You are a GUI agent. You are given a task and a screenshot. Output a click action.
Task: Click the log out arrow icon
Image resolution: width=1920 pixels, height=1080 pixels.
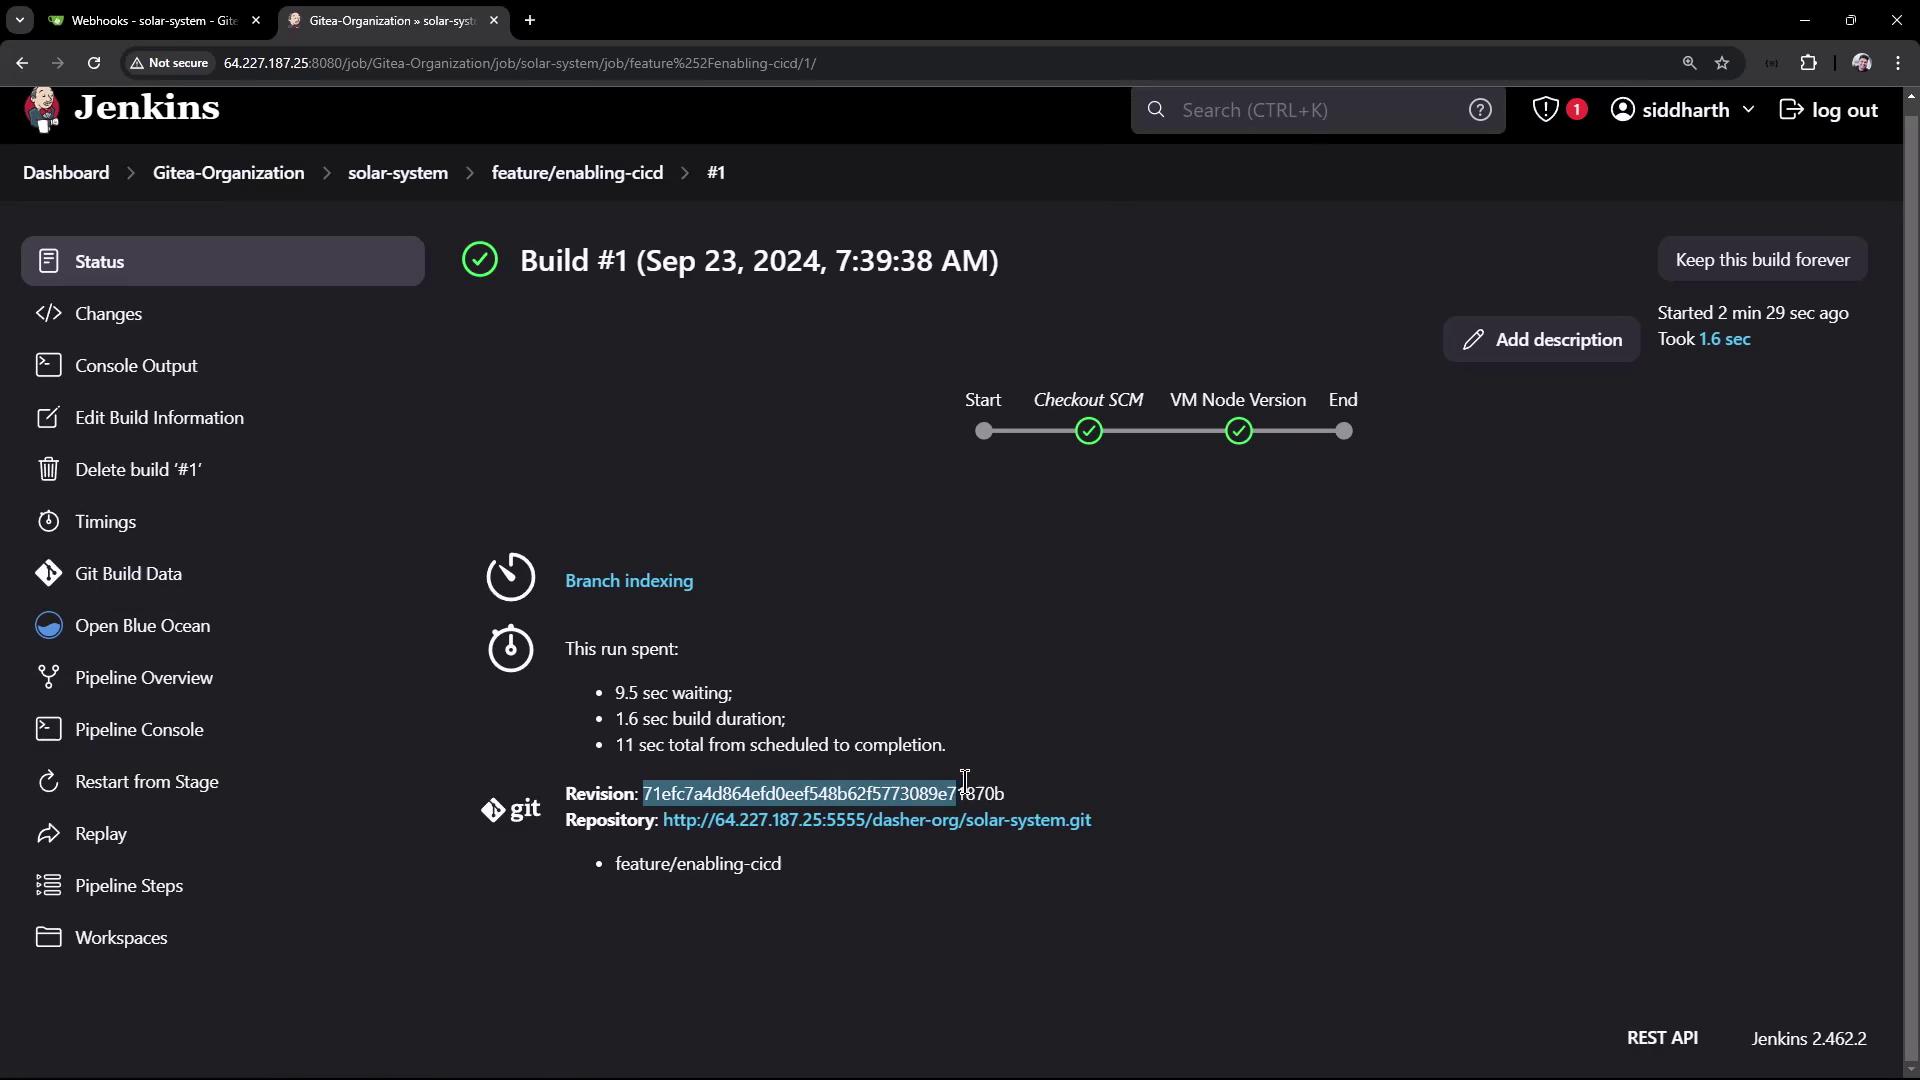point(1791,110)
